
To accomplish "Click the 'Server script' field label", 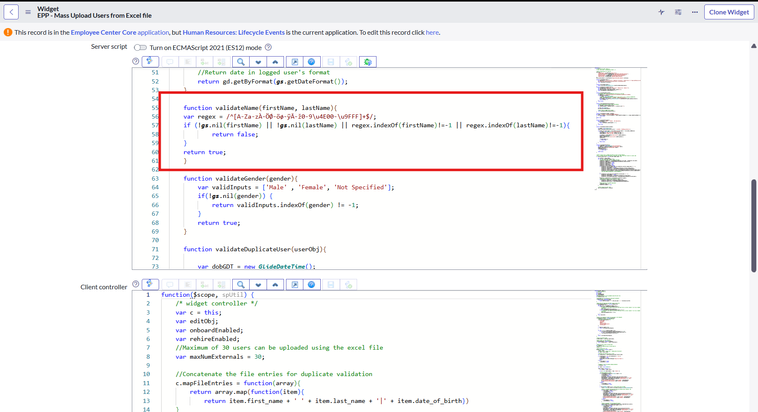I will (x=109, y=46).
